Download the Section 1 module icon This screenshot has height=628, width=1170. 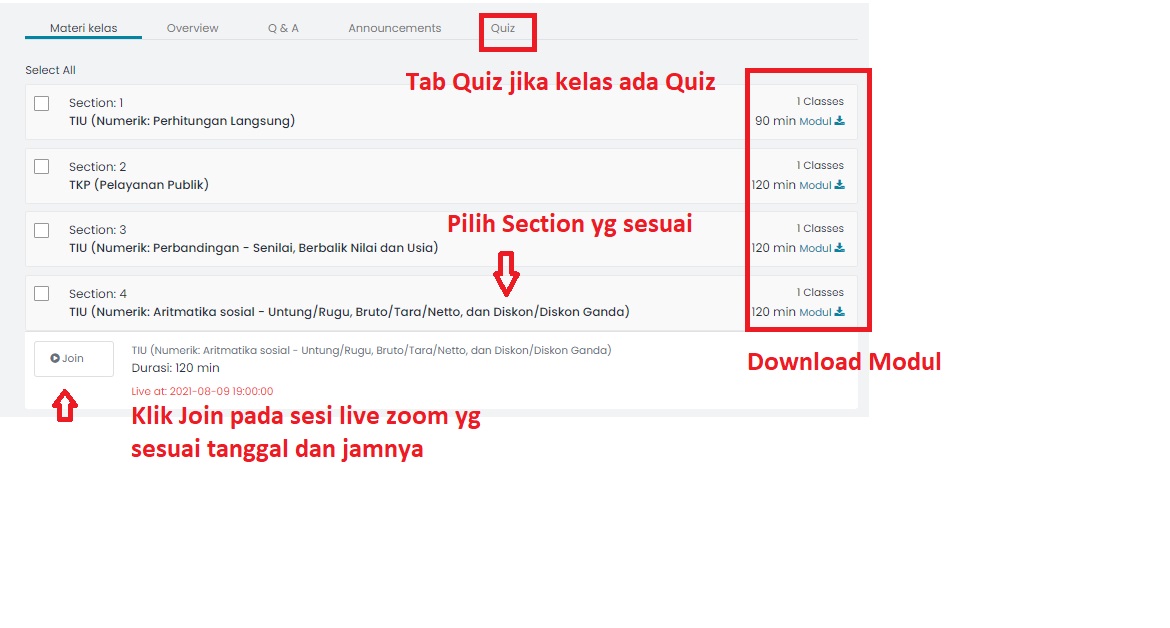tap(839, 121)
